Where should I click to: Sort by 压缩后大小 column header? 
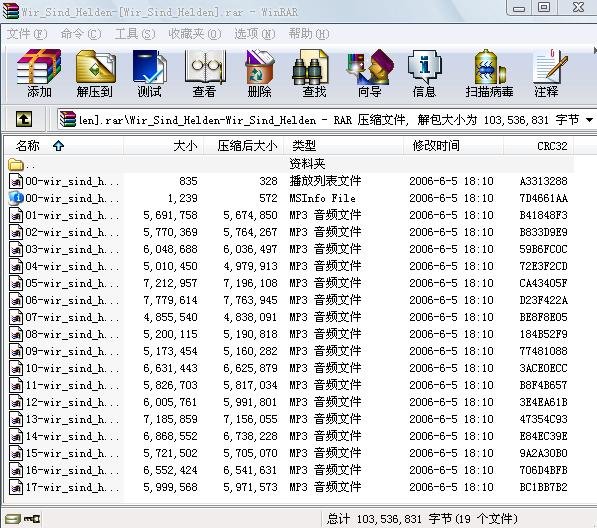[x=244, y=145]
